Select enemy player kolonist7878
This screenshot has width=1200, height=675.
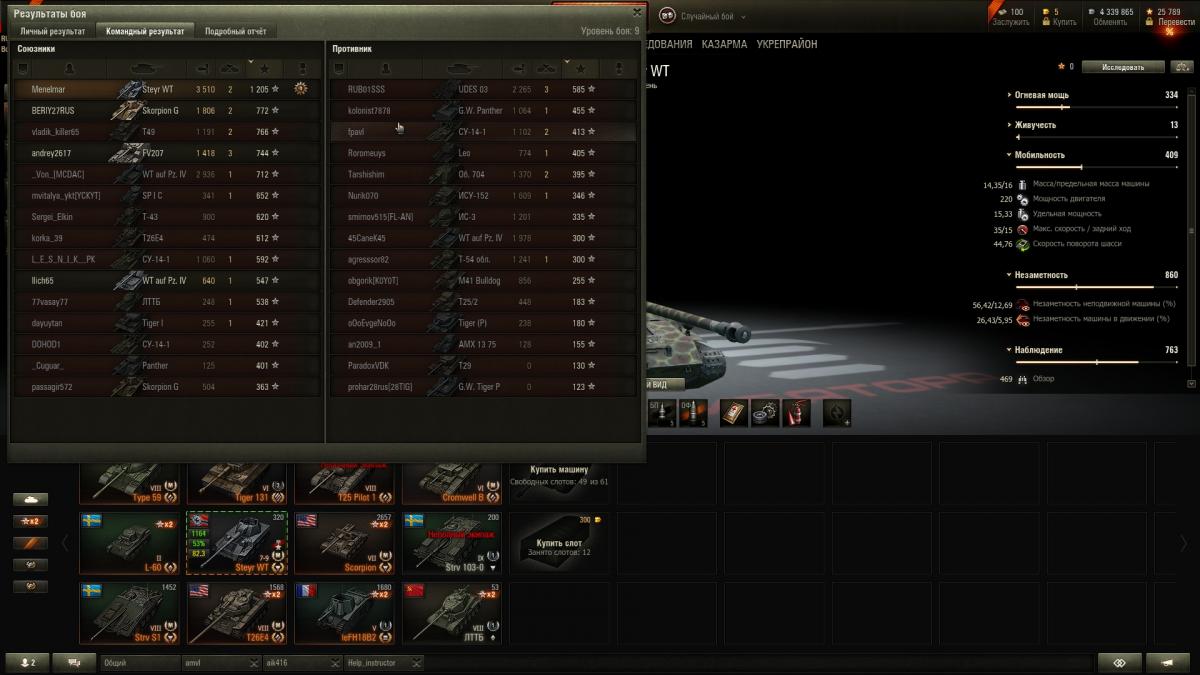tap(483, 110)
